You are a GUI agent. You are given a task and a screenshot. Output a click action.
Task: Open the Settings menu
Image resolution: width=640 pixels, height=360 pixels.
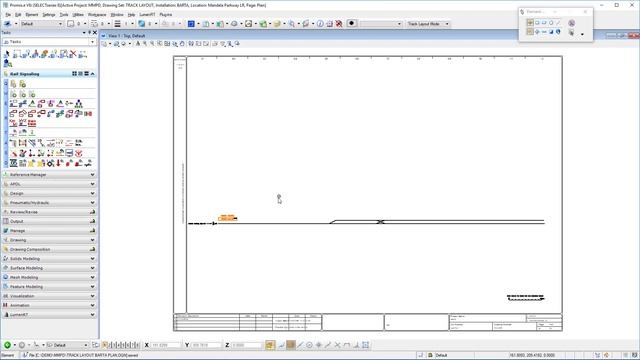point(49,15)
